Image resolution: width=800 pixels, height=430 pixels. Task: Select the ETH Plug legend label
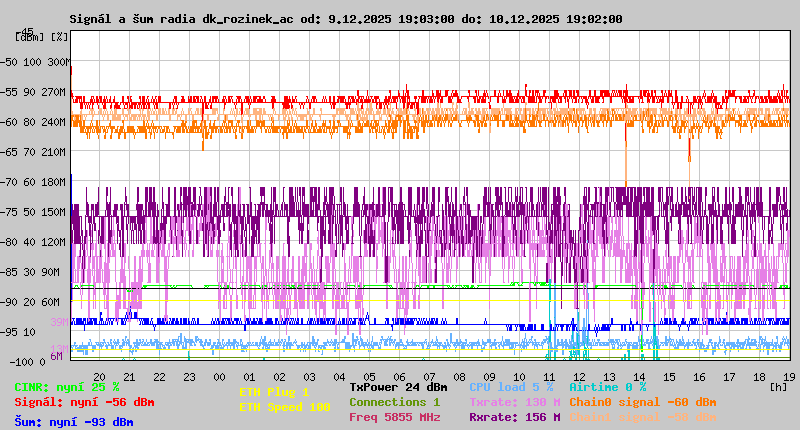274,392
